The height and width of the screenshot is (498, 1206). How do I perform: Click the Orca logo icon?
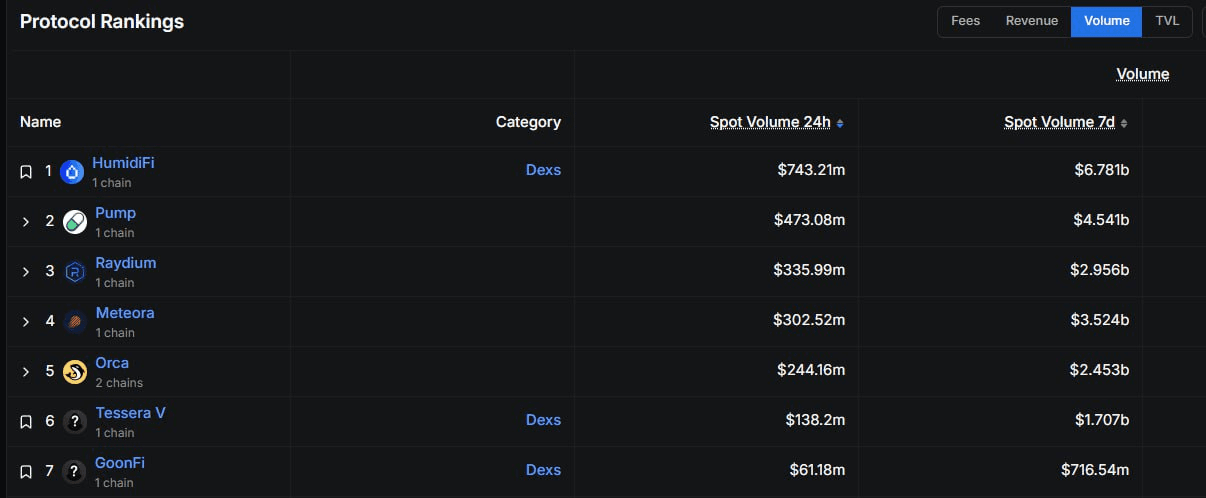pos(75,372)
